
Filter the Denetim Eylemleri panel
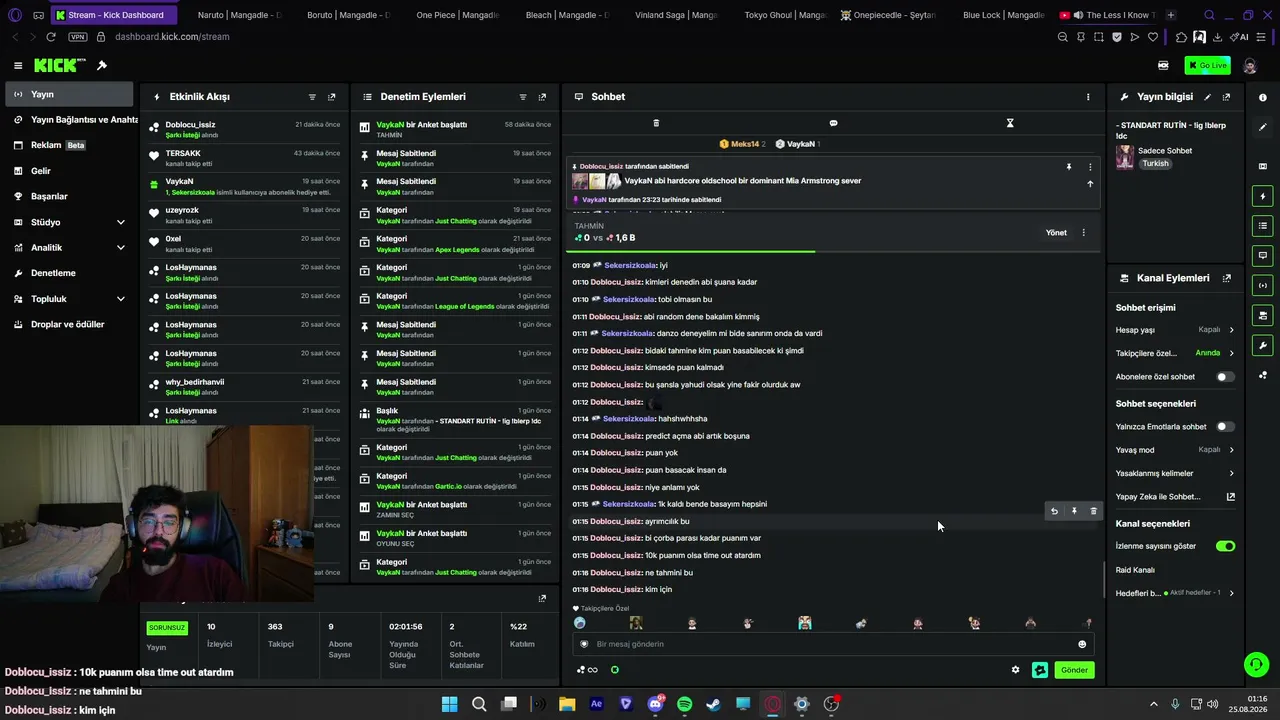tap(522, 97)
